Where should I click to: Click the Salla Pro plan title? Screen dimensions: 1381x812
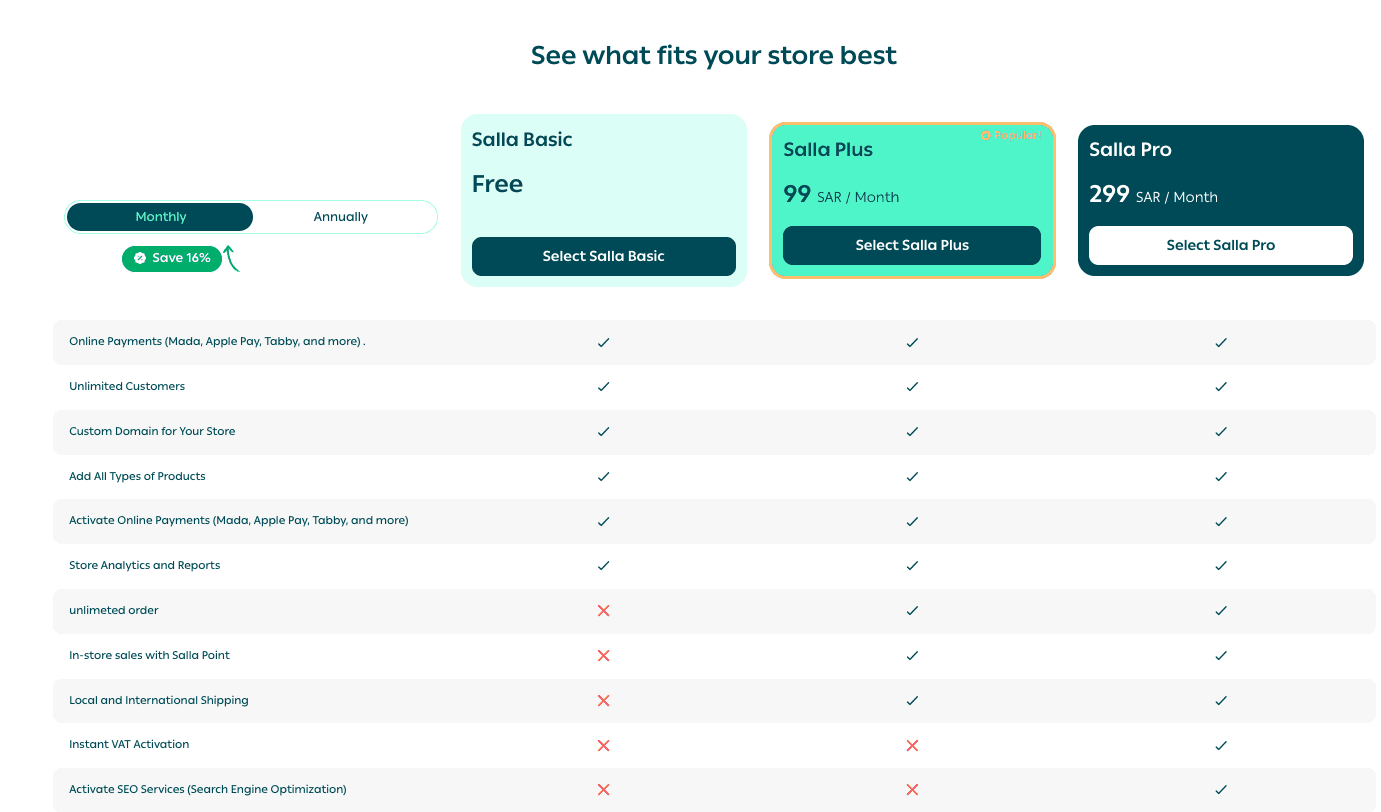[1130, 150]
